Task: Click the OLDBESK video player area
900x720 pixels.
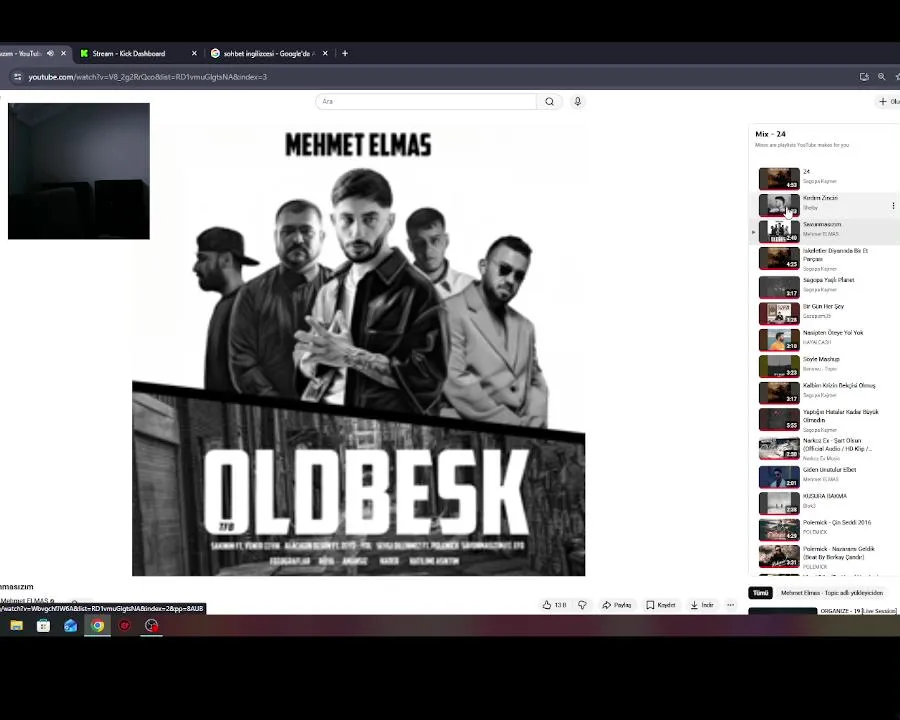Action: pos(359,349)
